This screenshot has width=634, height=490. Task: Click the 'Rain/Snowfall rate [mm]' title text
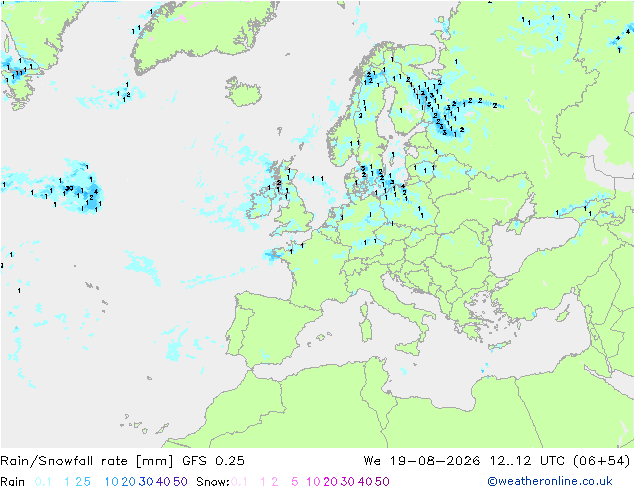87,461
